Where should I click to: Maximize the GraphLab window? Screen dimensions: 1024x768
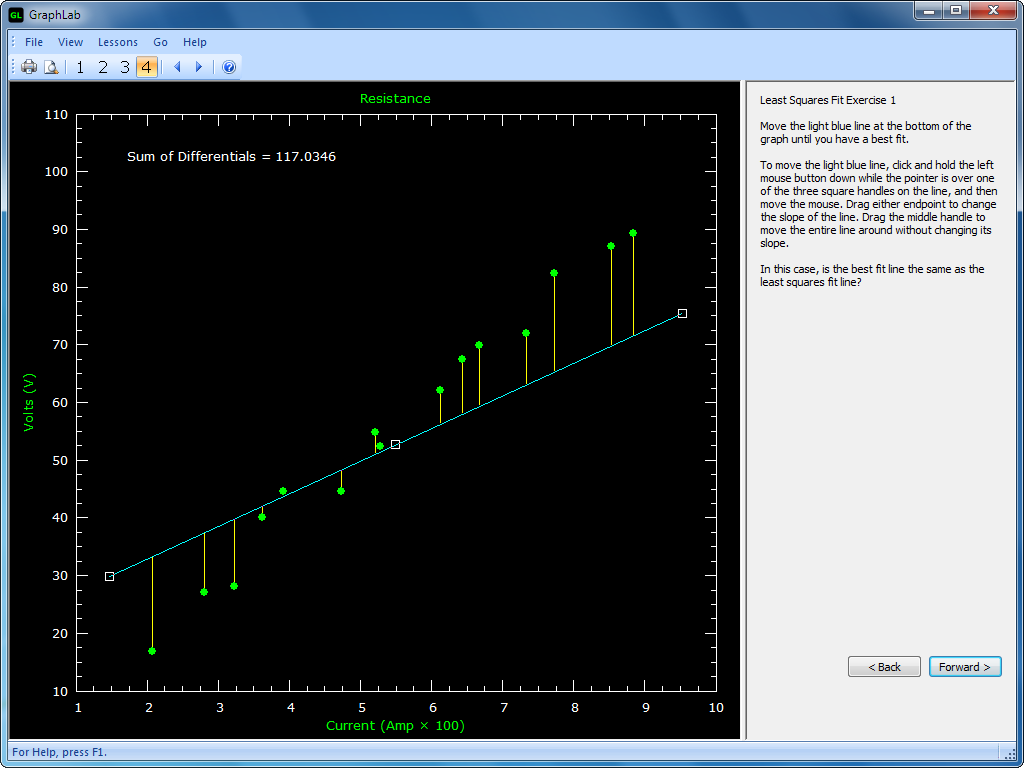click(x=956, y=10)
